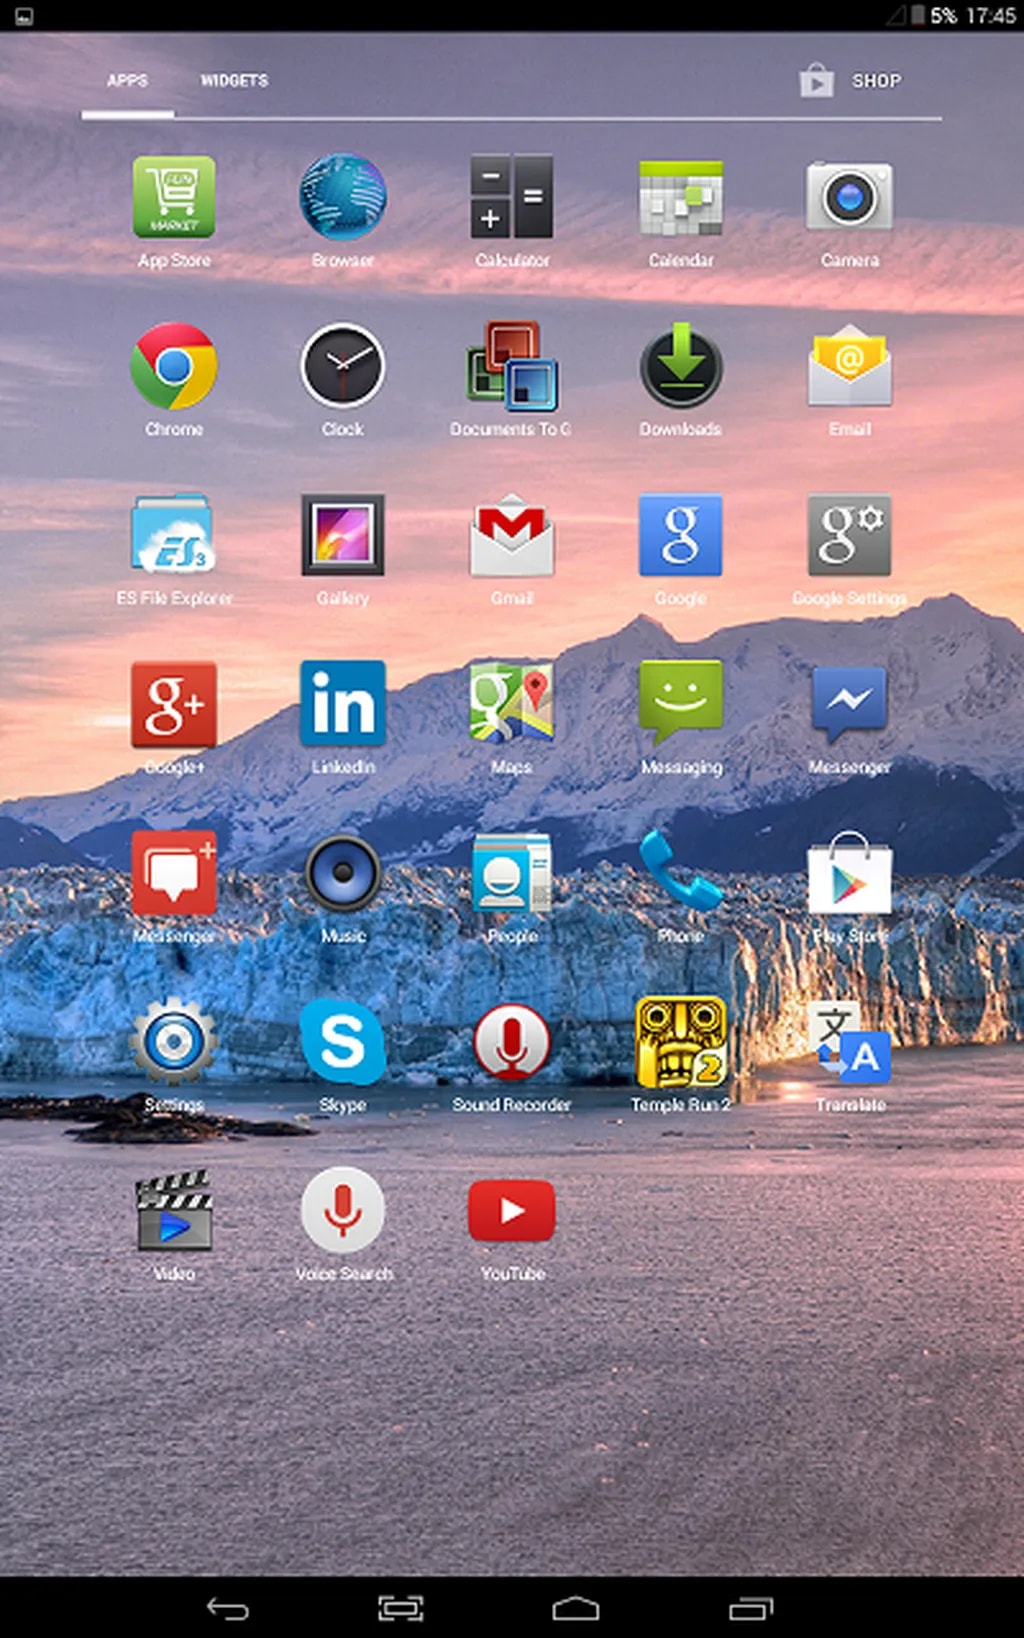Open the Skype app
Screen dimensions: 1024x1638
click(x=342, y=1043)
